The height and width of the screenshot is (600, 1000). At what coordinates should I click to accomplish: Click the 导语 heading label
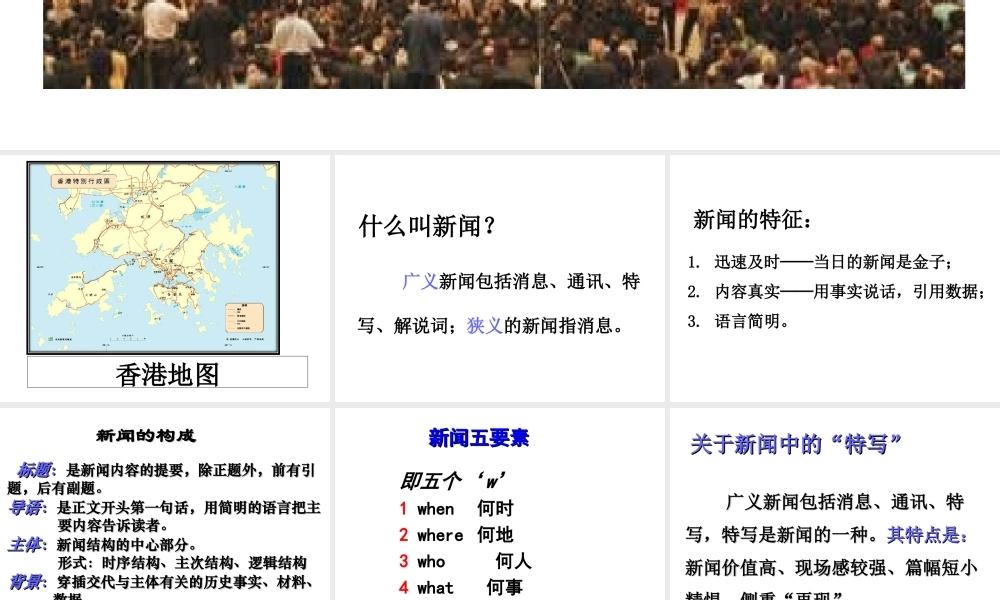point(26,508)
